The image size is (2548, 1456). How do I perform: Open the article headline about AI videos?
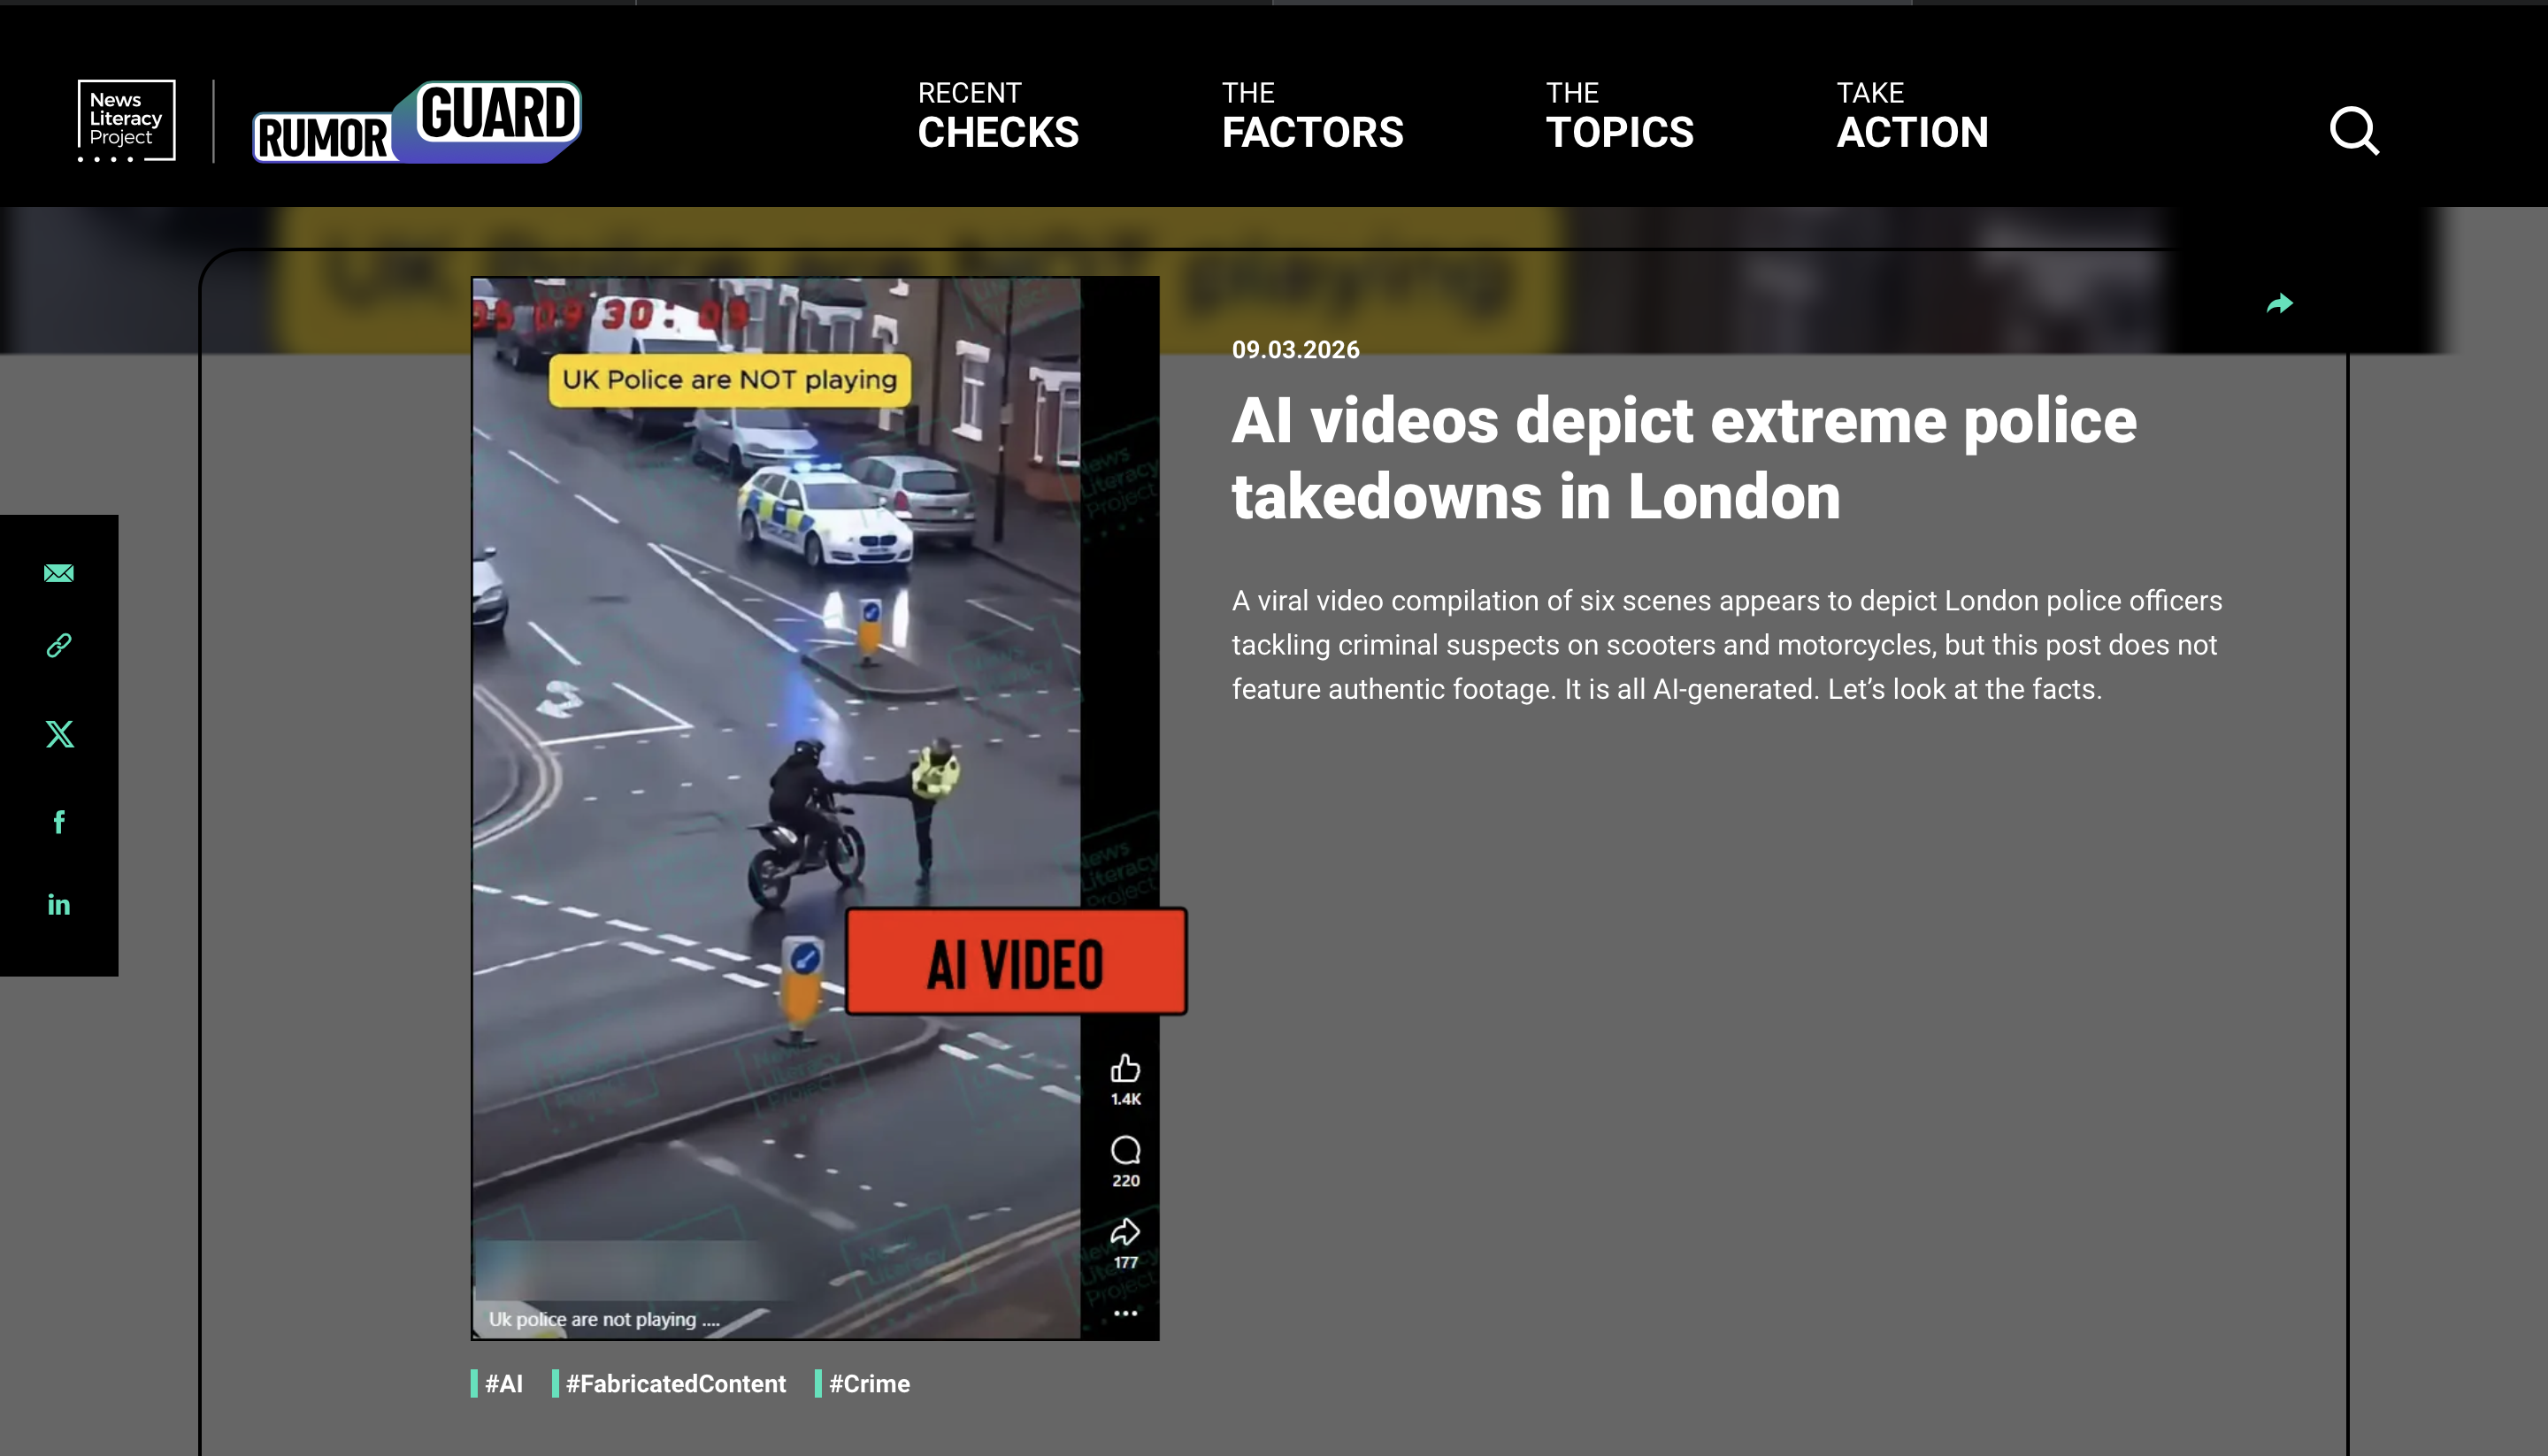click(1684, 458)
